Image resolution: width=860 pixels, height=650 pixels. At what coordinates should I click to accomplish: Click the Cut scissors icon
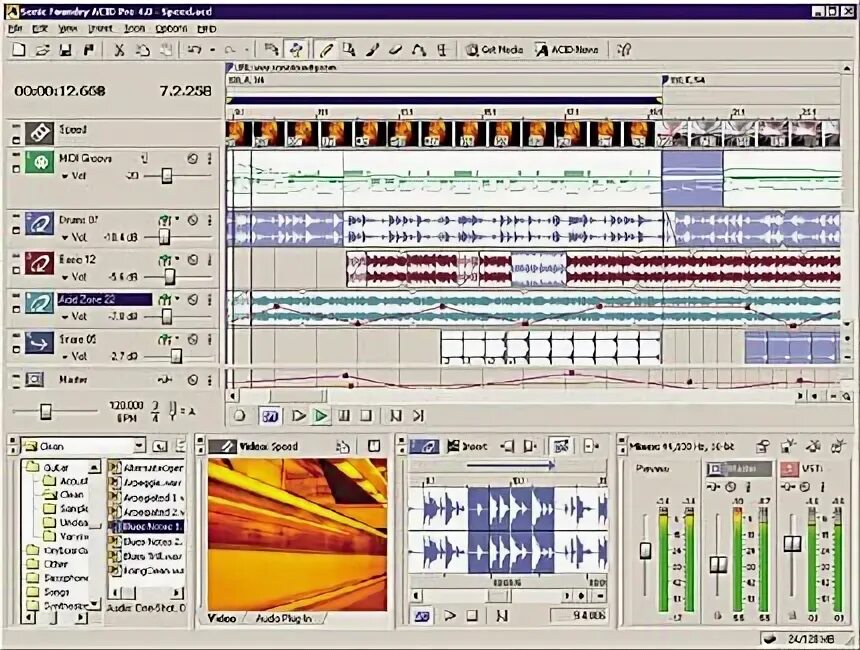[118, 50]
